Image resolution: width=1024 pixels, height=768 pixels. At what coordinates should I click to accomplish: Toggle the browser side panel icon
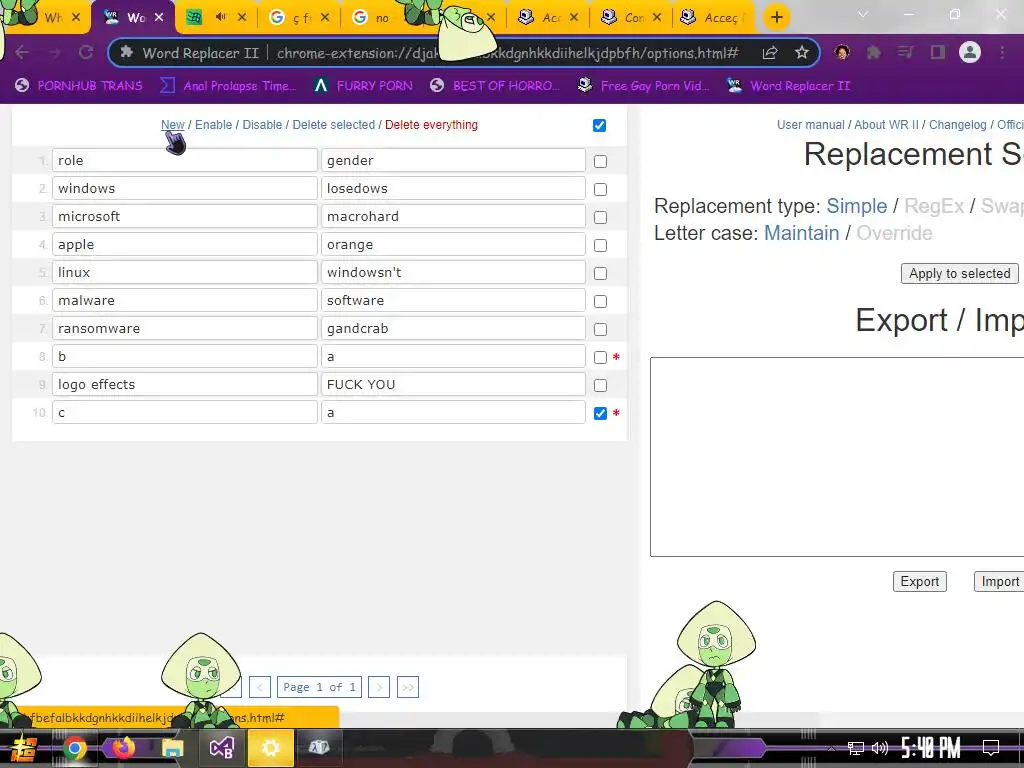point(938,52)
